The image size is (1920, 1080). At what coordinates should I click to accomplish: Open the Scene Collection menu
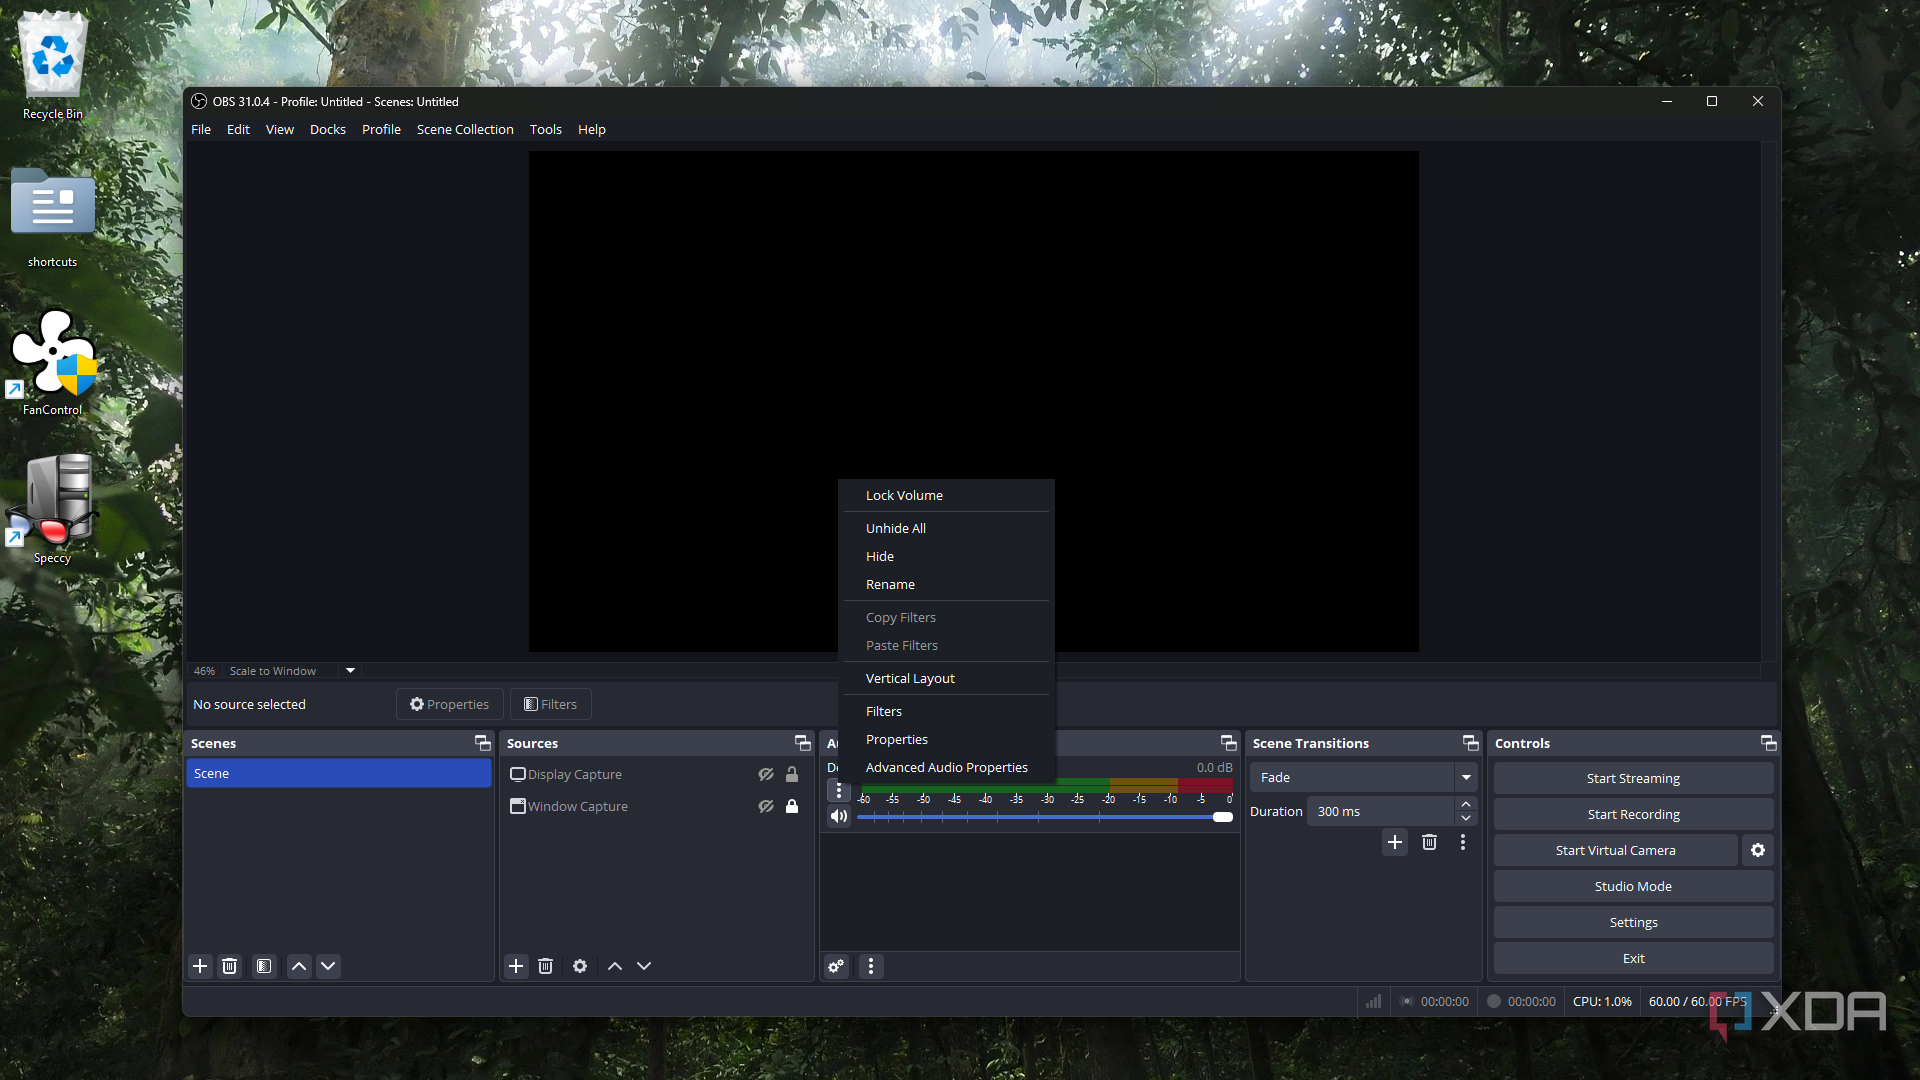465,129
